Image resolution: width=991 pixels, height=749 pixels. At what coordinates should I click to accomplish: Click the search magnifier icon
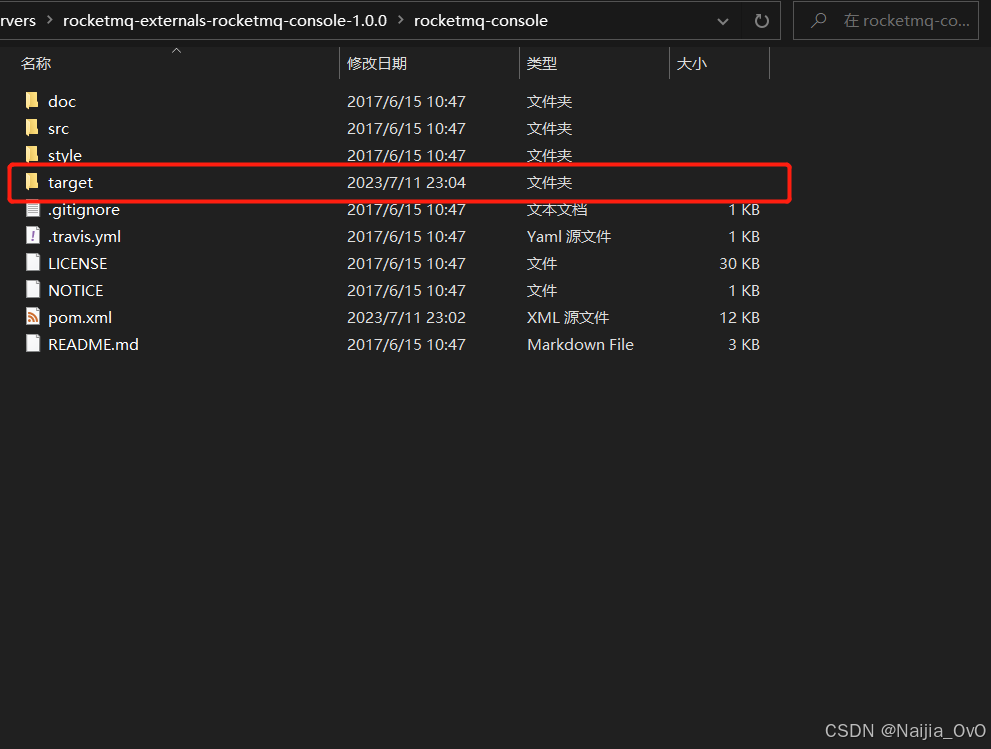click(x=818, y=21)
